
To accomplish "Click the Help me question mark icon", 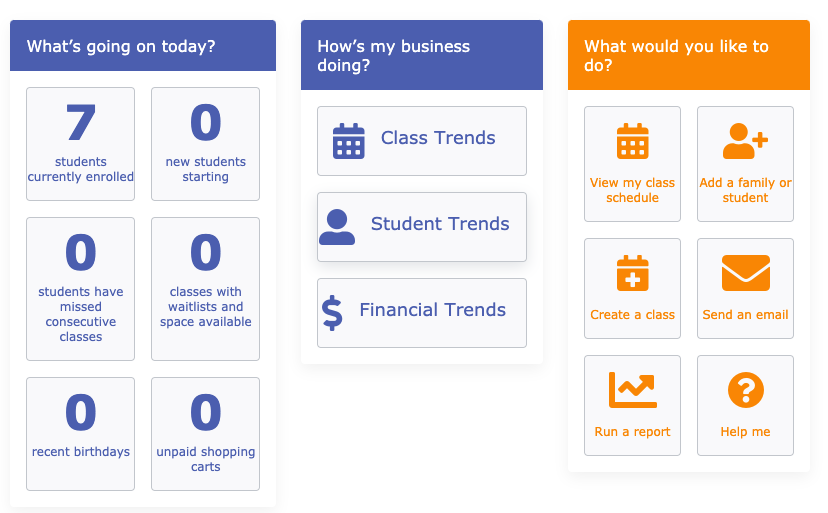I will (x=745, y=390).
